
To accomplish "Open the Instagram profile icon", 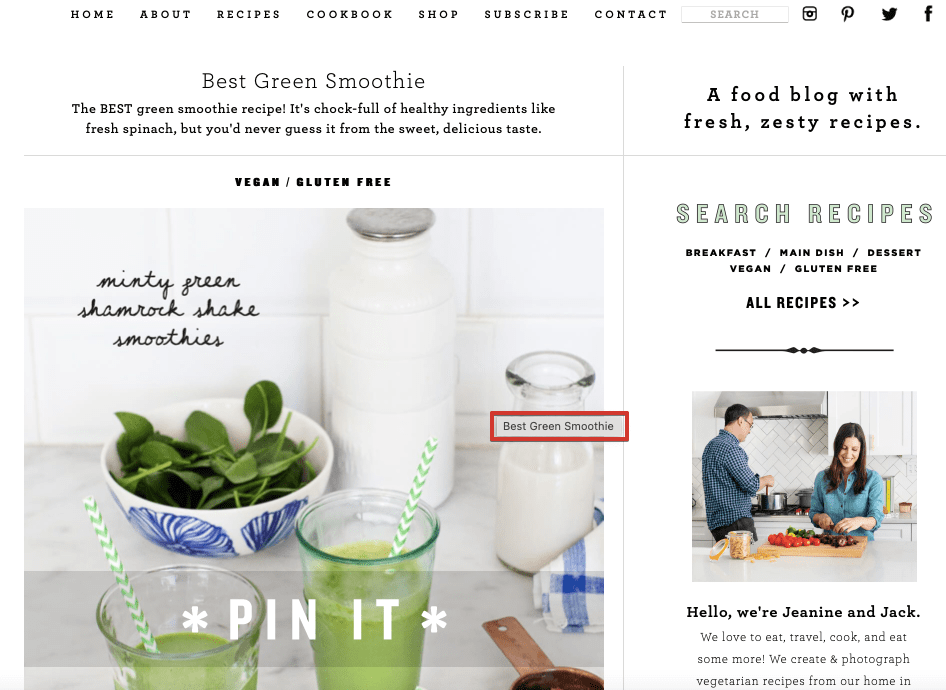I will tap(810, 13).
